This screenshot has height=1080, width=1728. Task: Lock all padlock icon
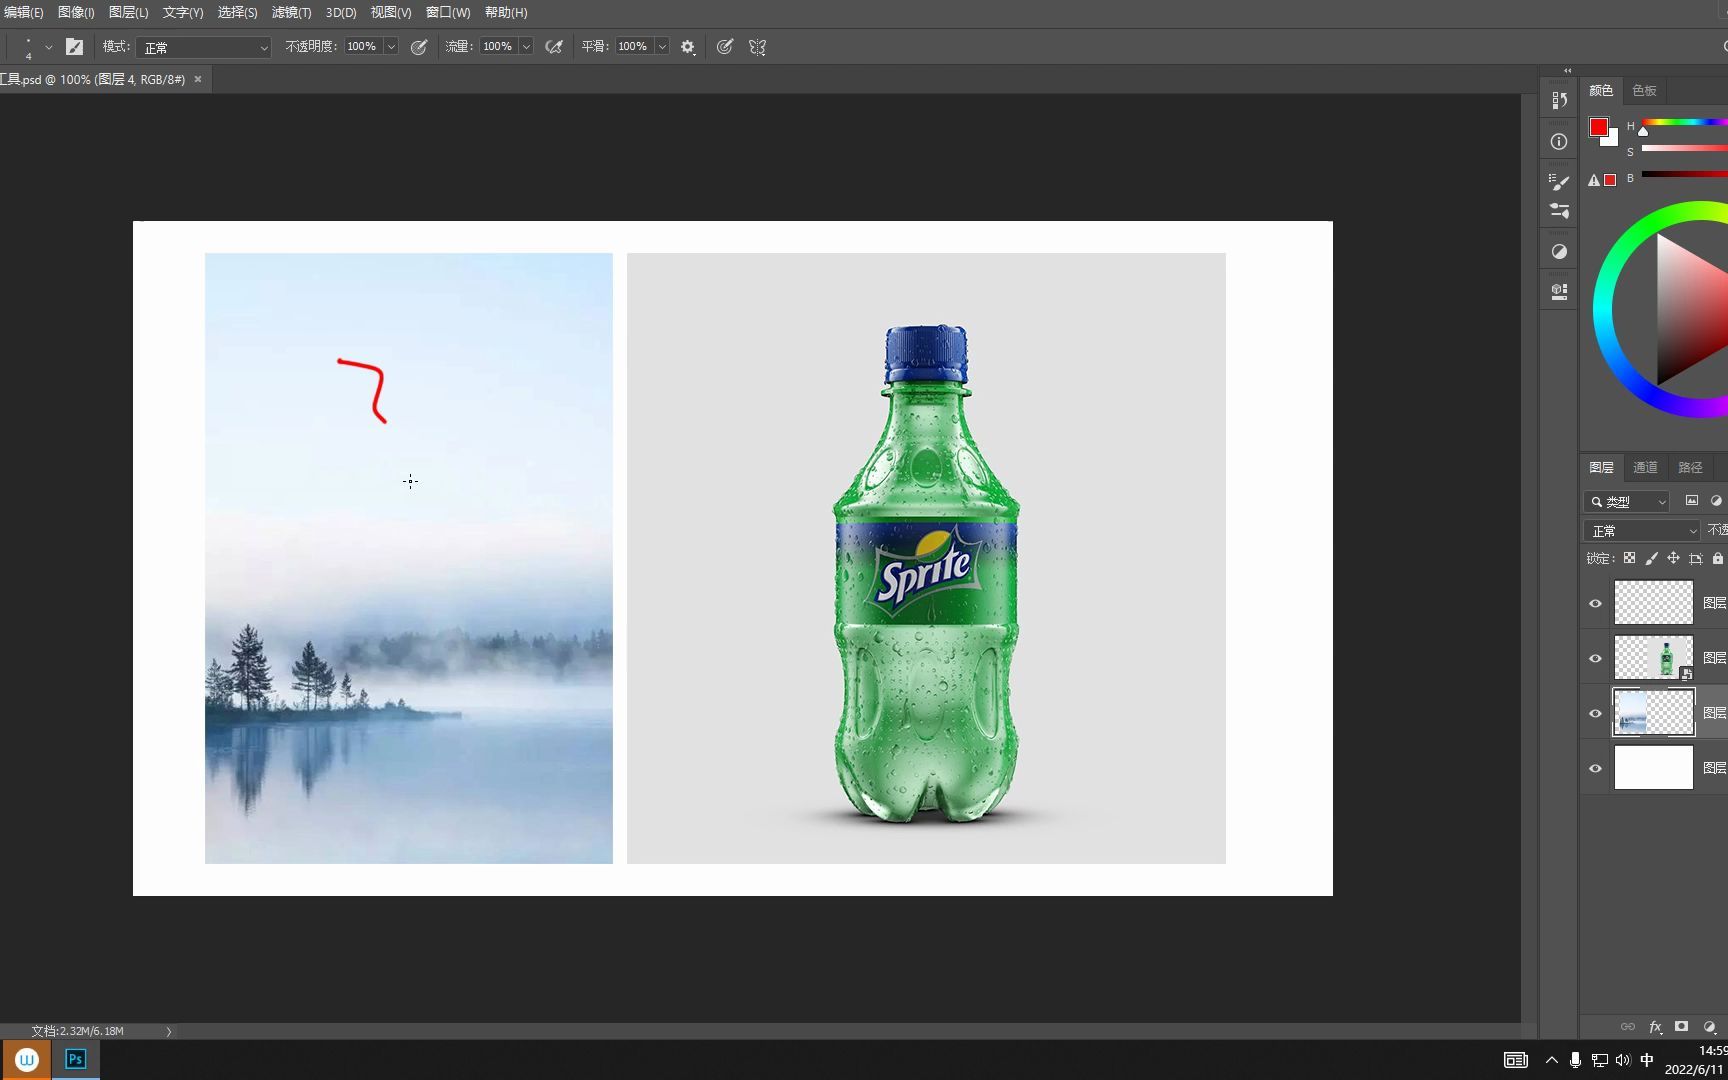point(1718,558)
